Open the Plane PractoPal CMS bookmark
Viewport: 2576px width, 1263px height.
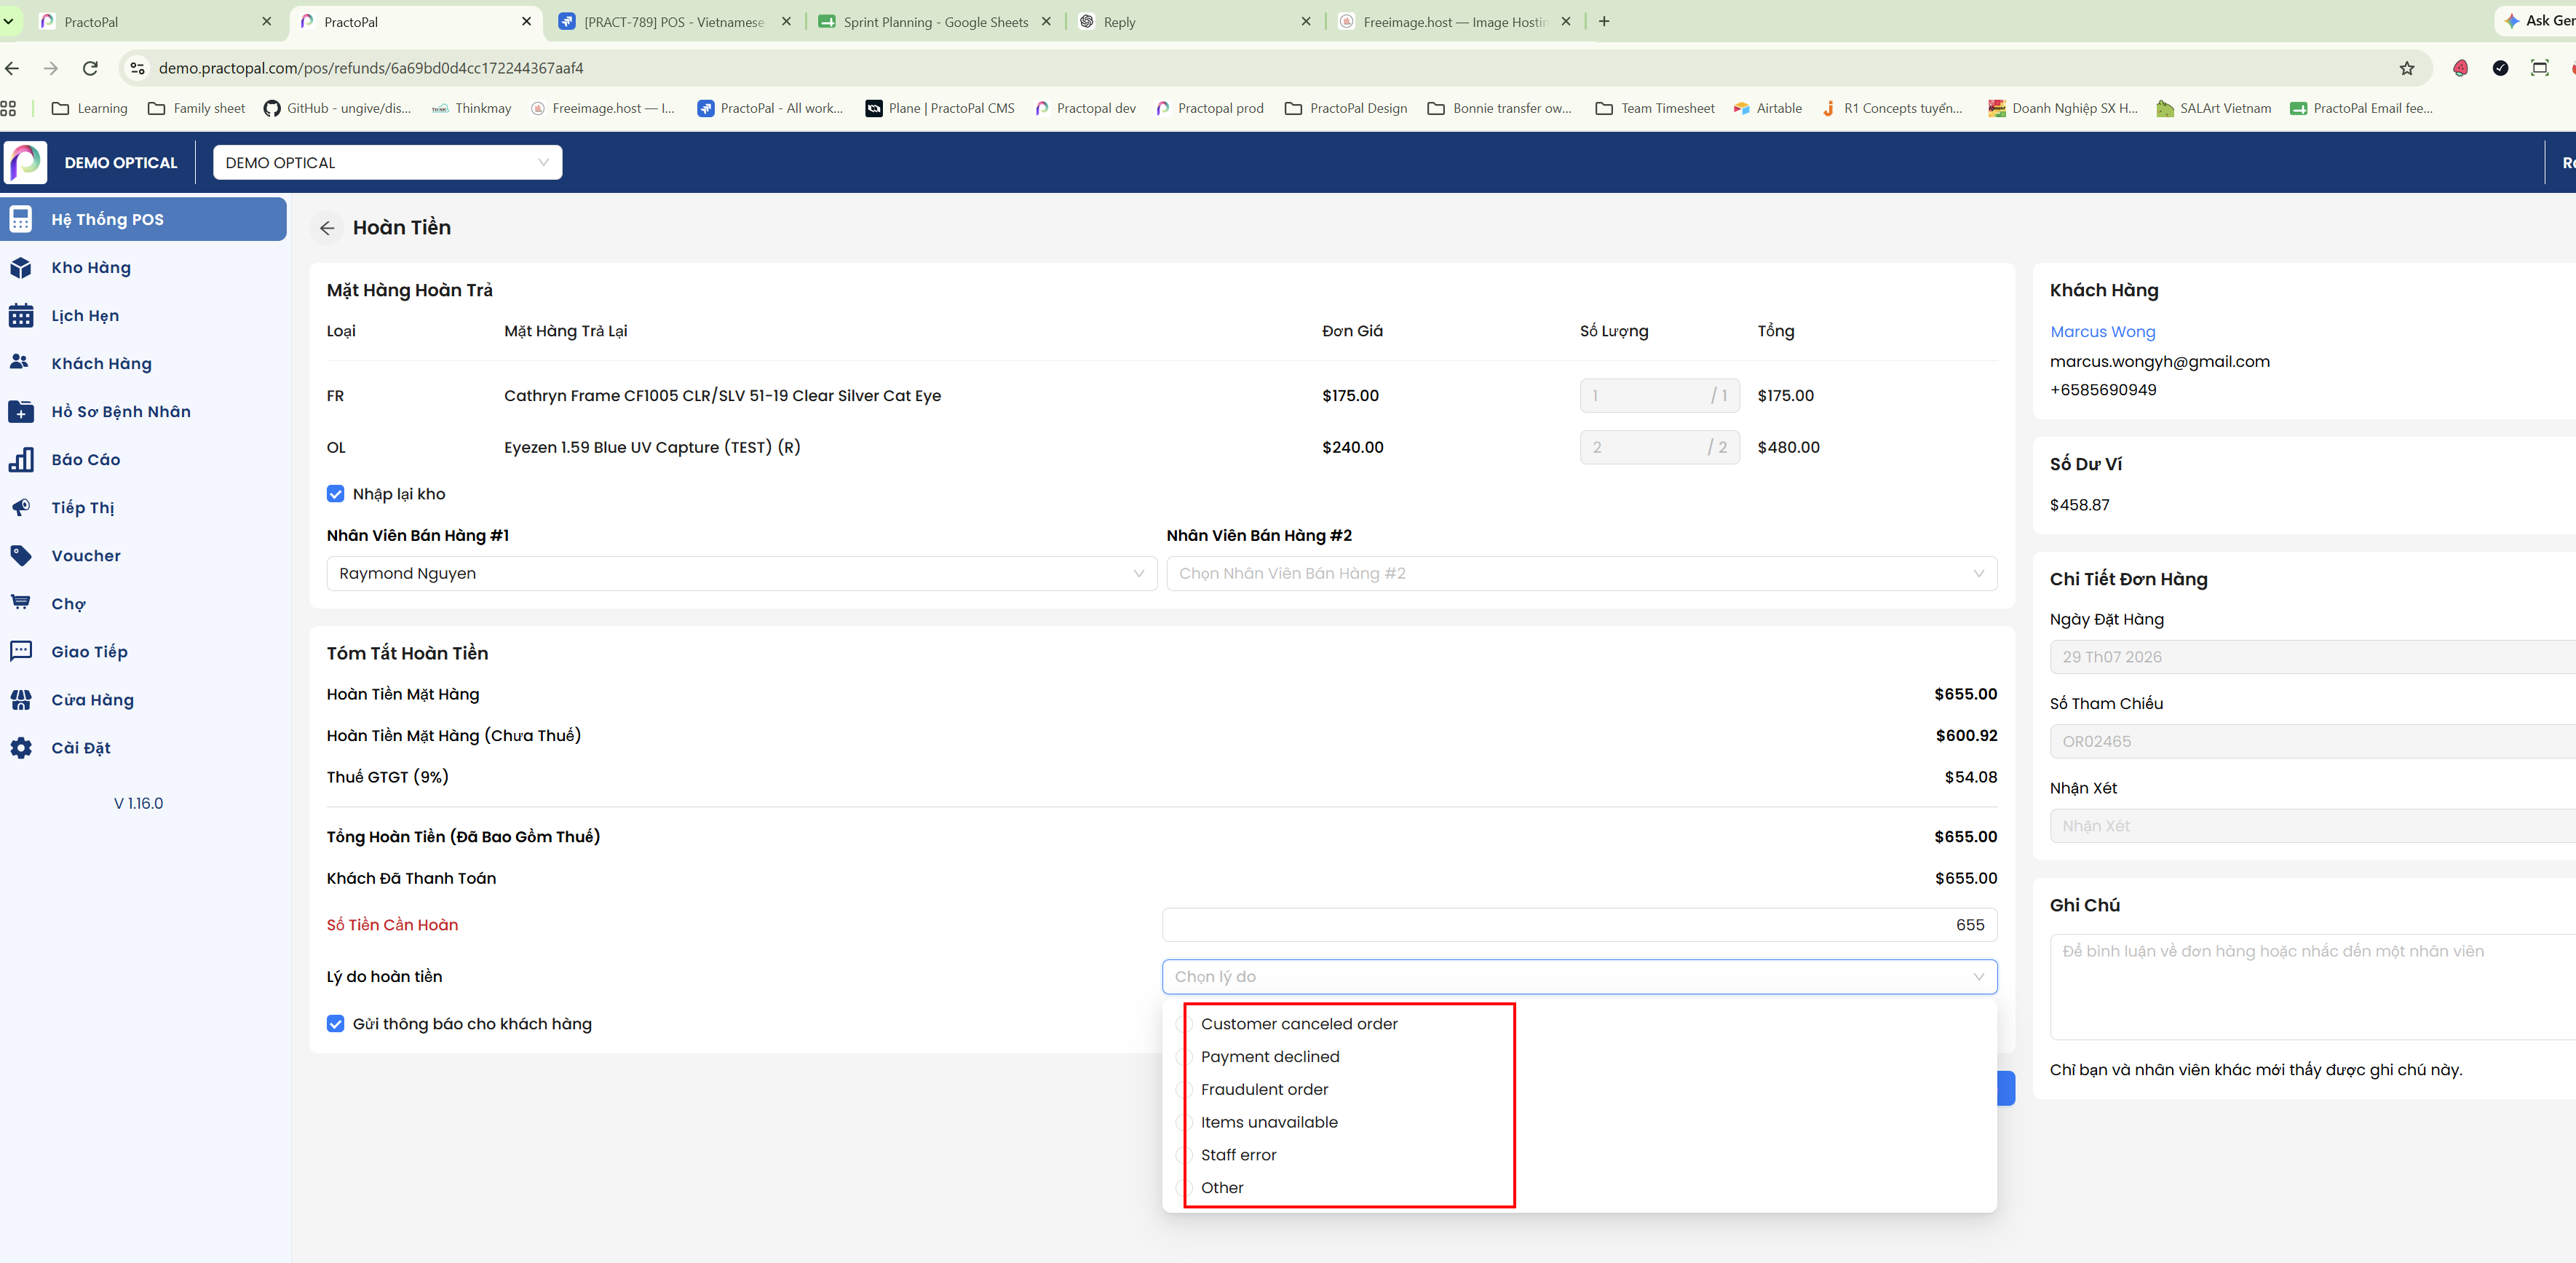[x=940, y=108]
